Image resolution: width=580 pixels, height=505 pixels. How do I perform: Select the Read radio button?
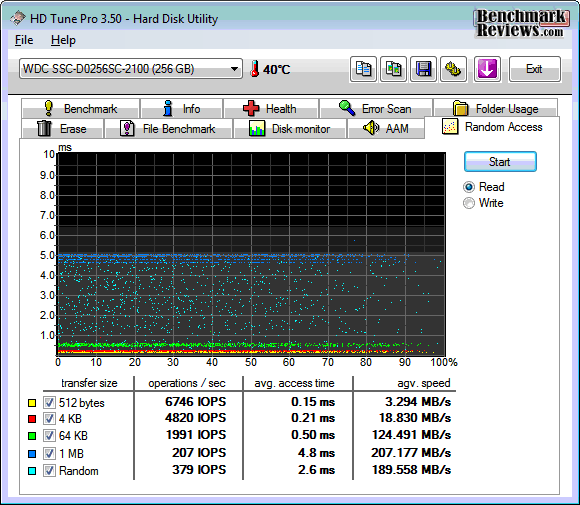click(469, 187)
